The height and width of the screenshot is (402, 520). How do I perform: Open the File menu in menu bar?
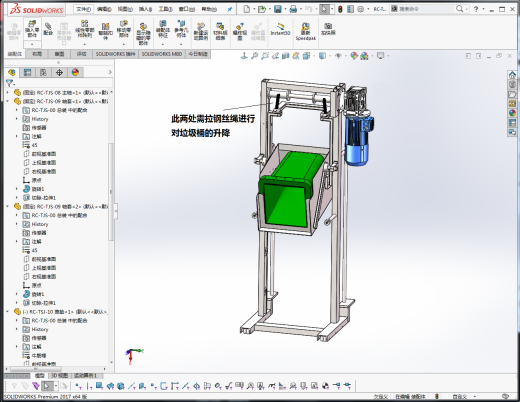83,9
